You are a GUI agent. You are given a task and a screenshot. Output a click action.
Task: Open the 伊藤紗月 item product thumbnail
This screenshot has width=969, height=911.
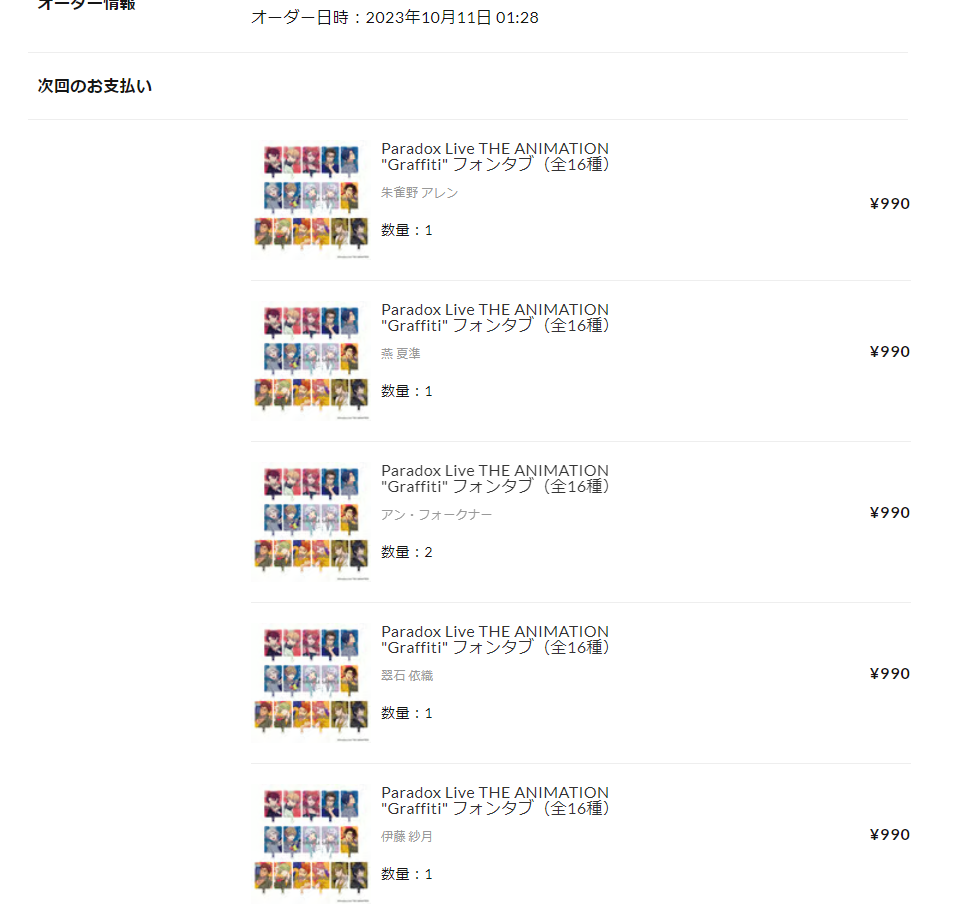[x=311, y=844]
